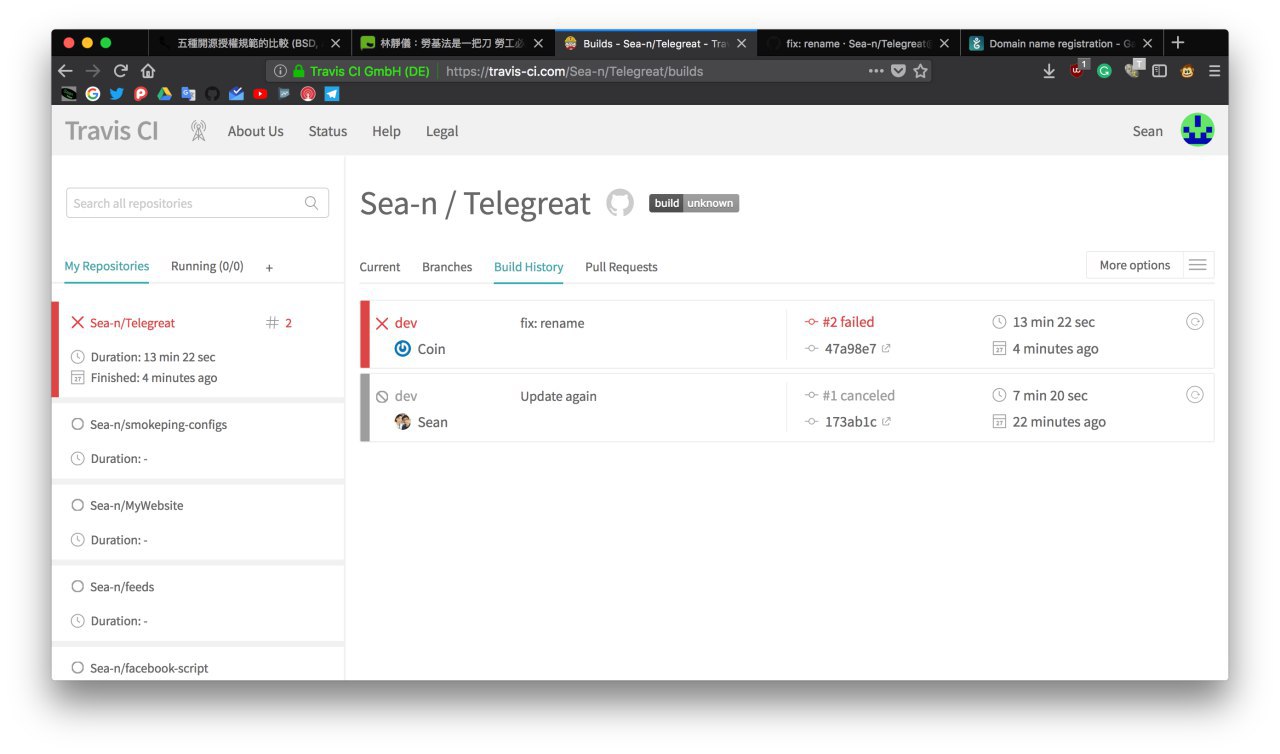Reload the page with the refresh icon
The image size is (1280, 754).
[121, 71]
